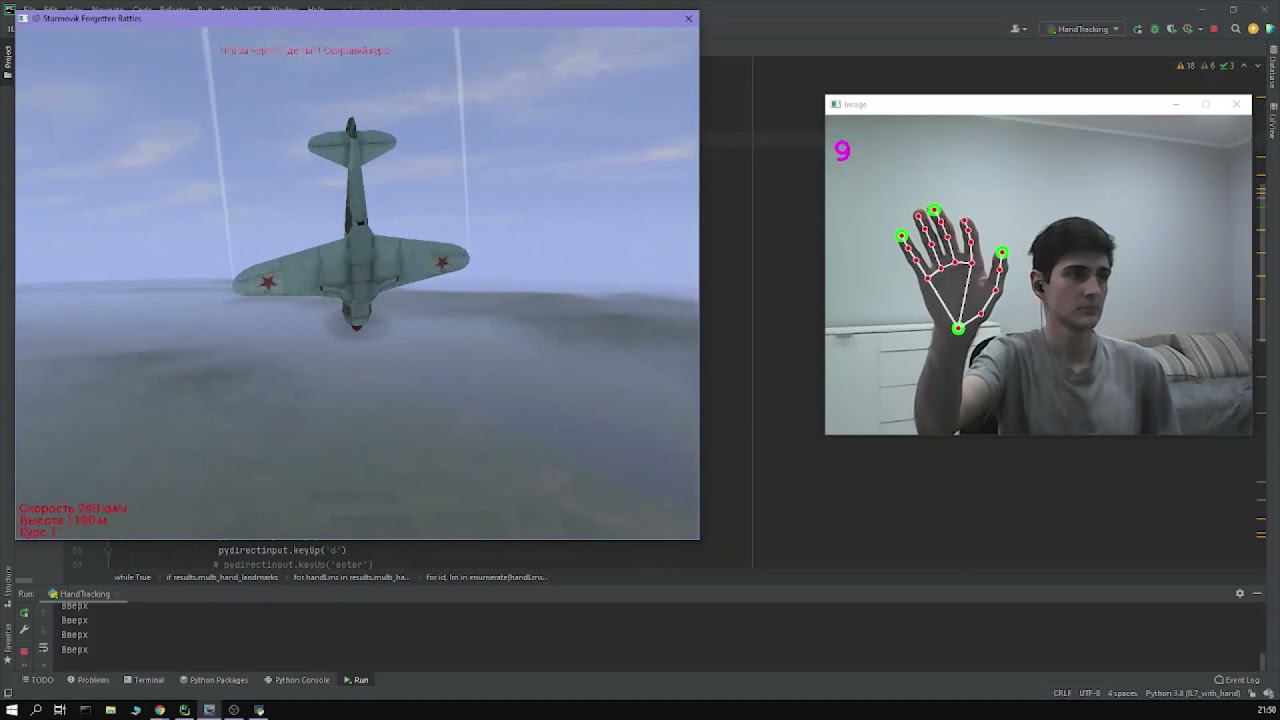Select the Run tool window tab
The image size is (1280, 720).
[356, 680]
